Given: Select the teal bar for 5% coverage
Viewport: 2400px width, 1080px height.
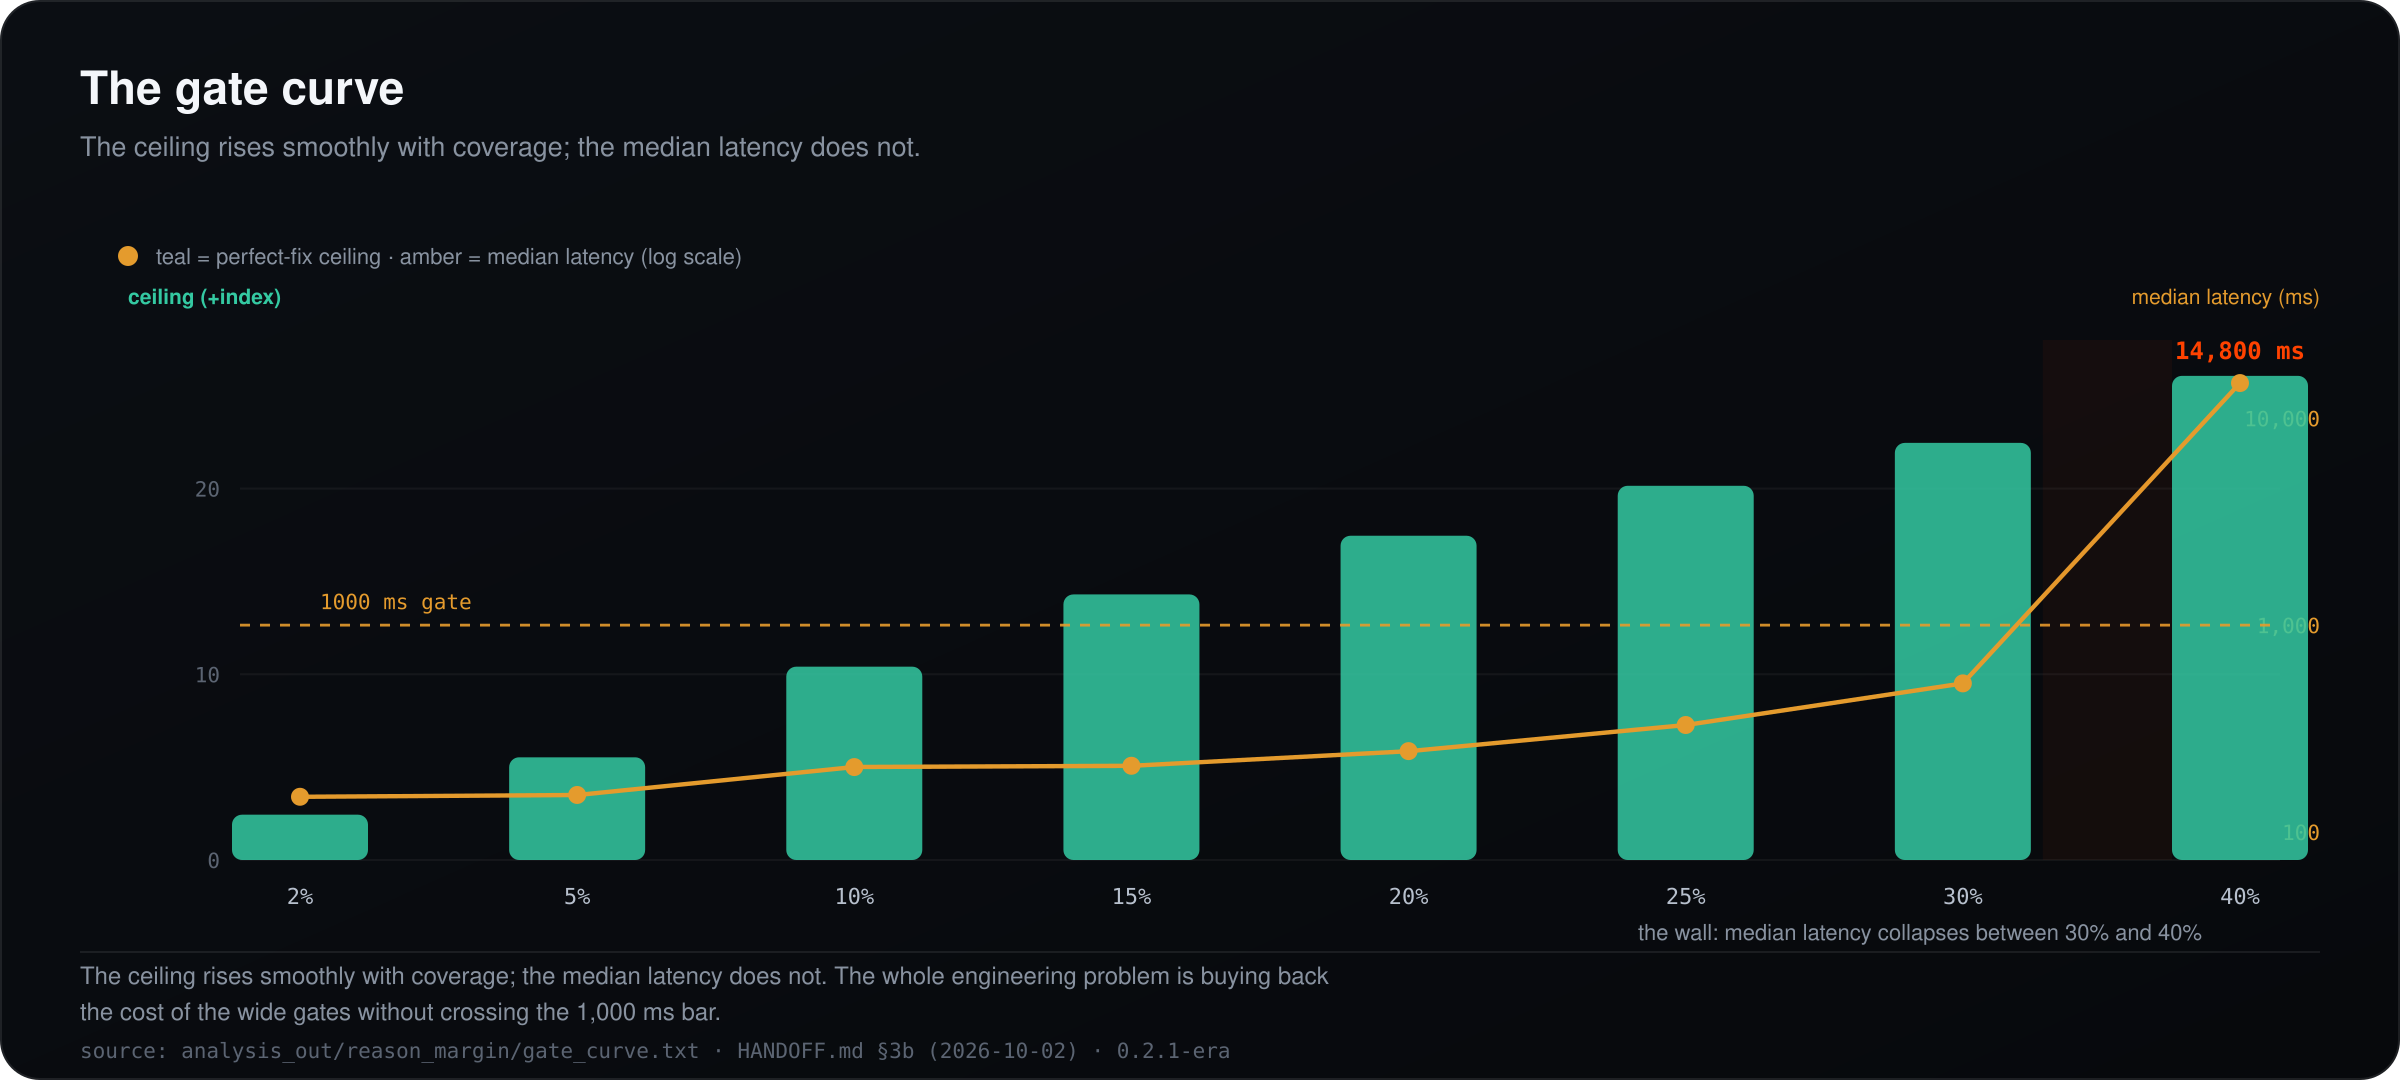Looking at the screenshot, I should tap(577, 808).
